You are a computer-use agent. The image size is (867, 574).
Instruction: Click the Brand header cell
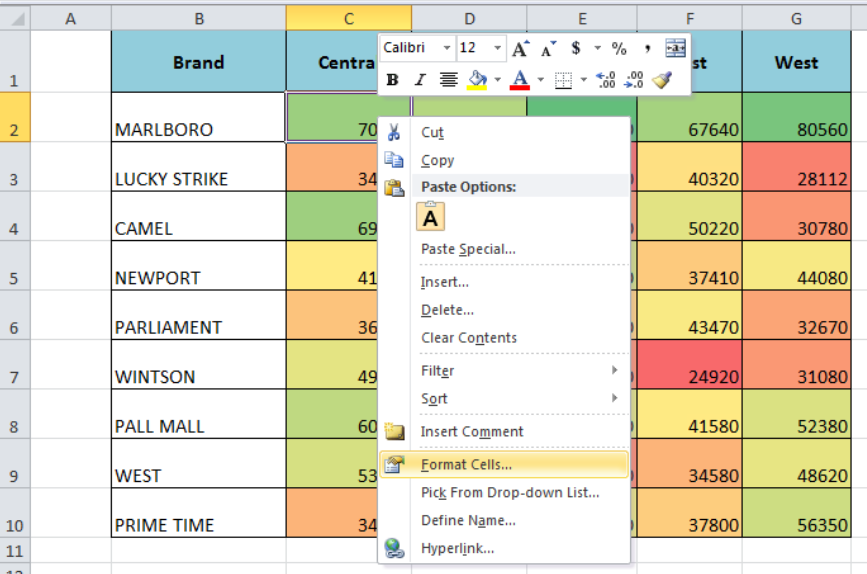pyautogui.click(x=199, y=61)
